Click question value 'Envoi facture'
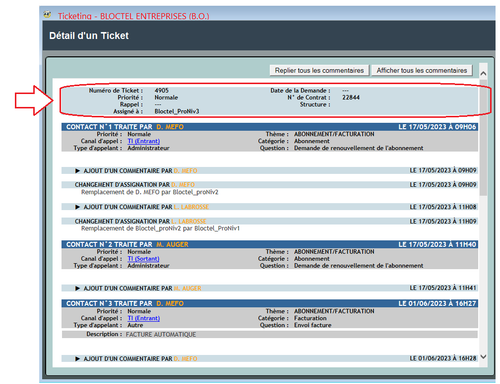 point(313,325)
